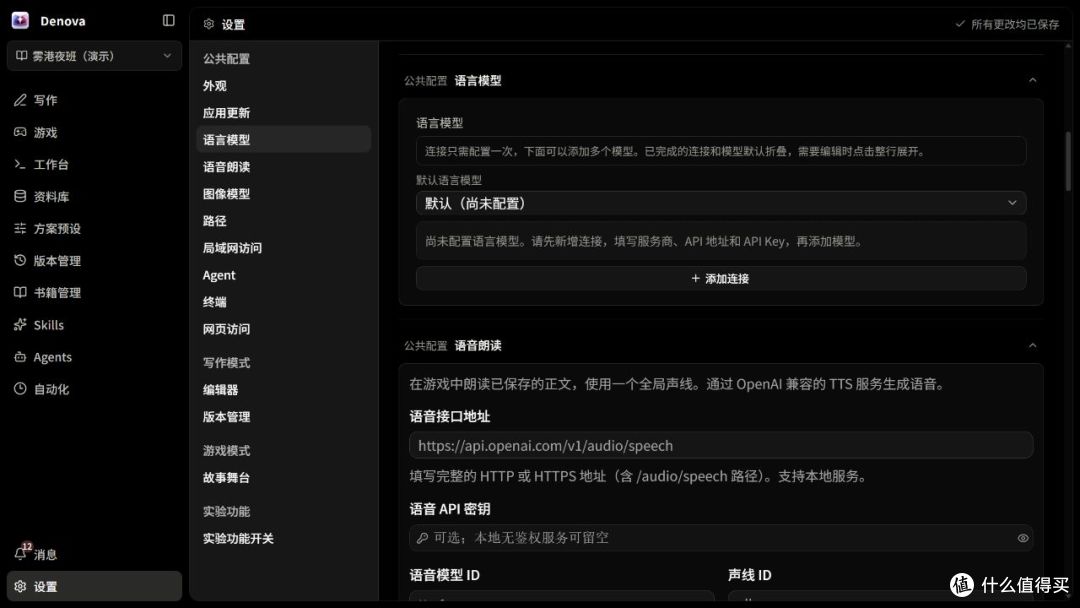Select 外观 in settings navigation
The width and height of the screenshot is (1080, 608).
tap(284, 85)
